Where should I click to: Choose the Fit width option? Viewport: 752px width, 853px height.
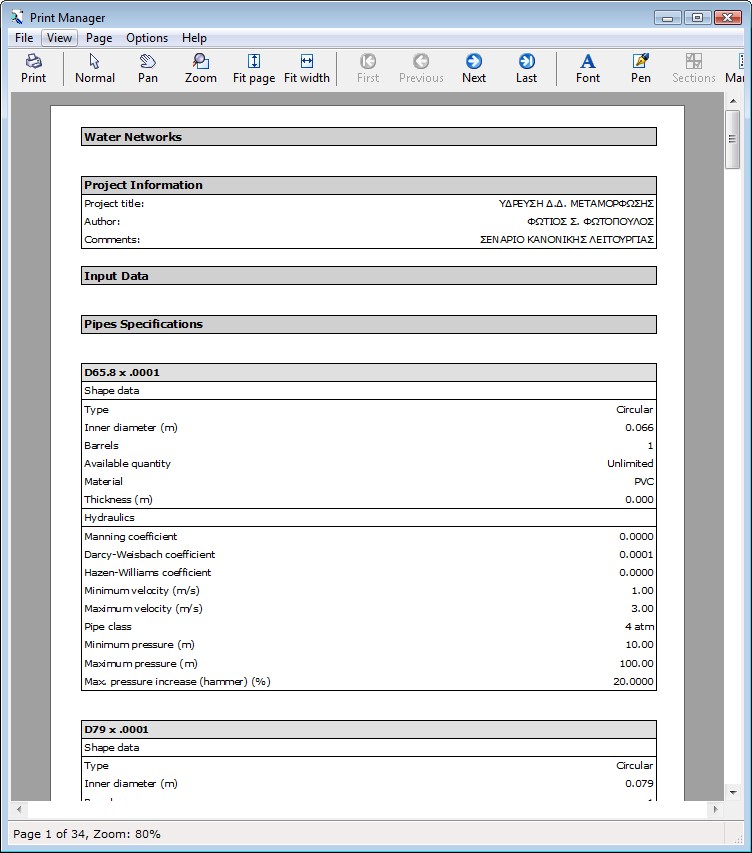point(307,68)
